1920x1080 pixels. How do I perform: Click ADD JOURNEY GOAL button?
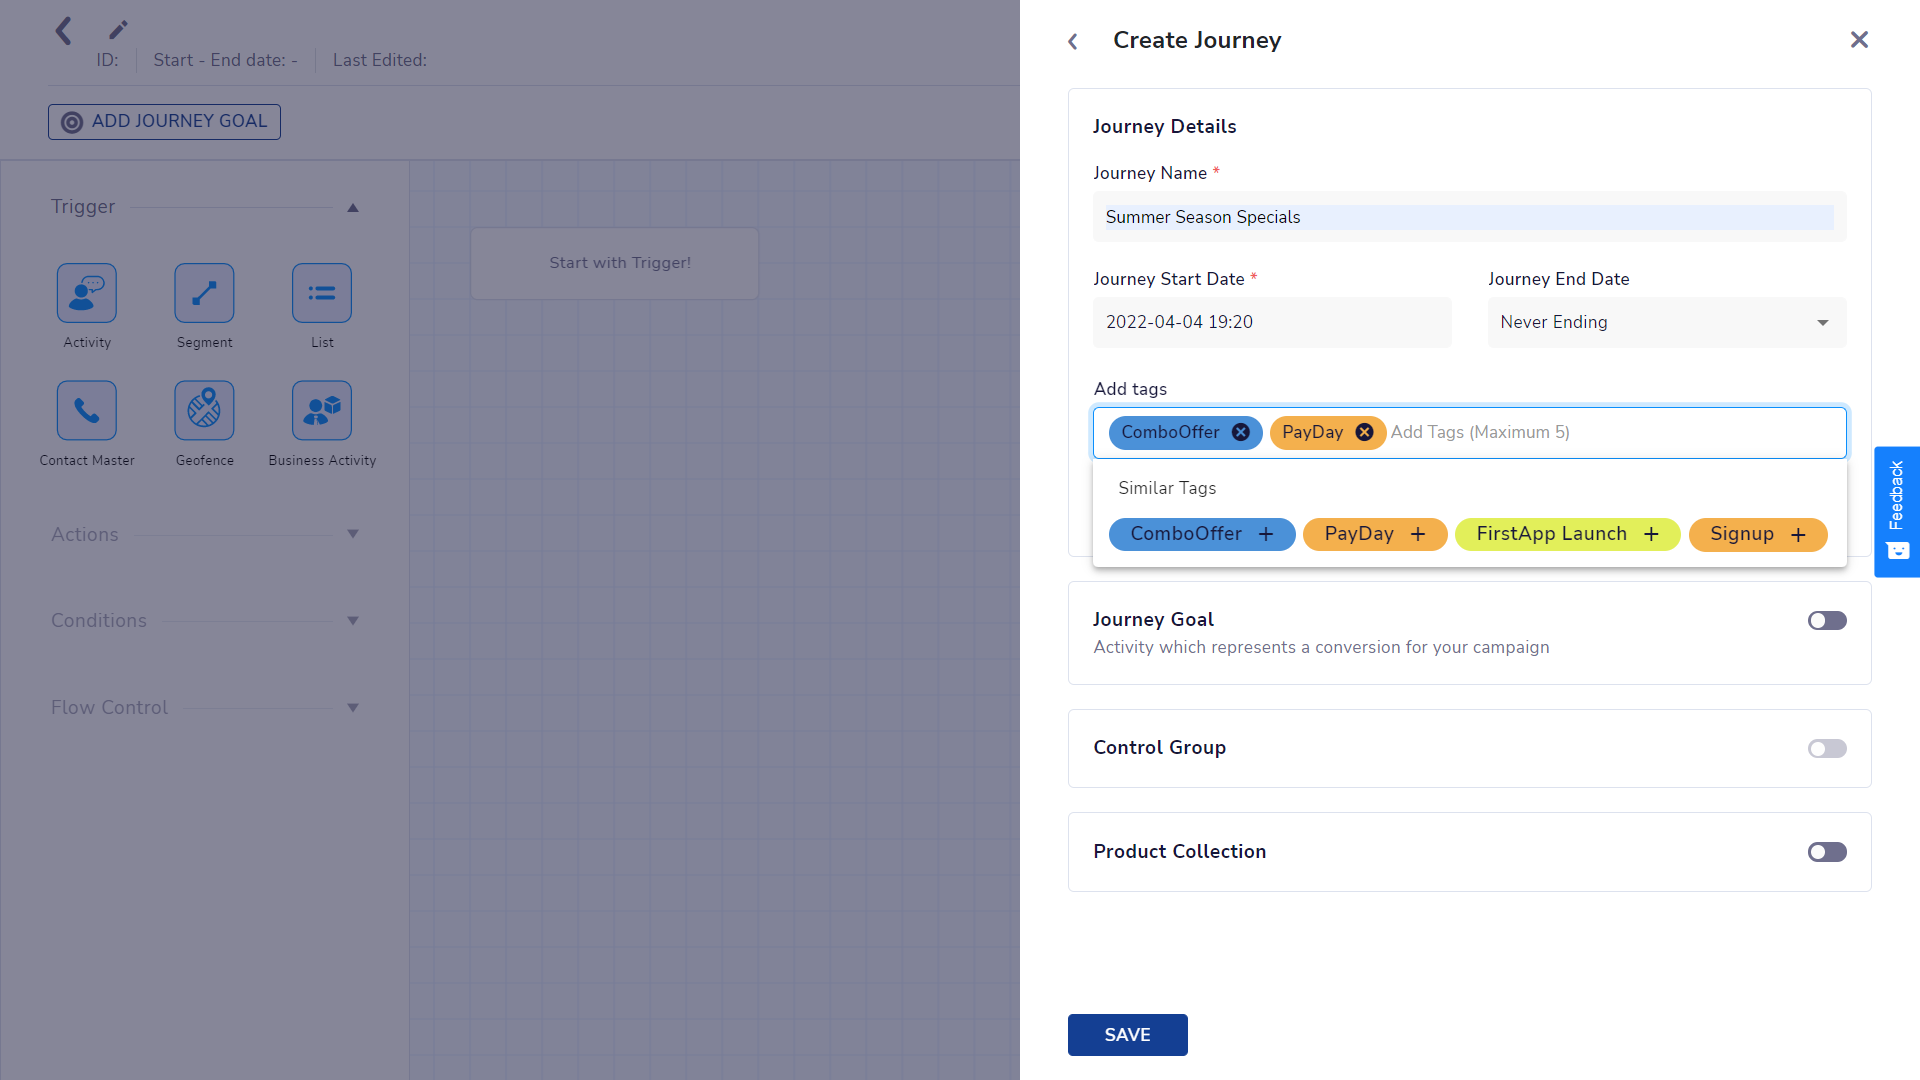pyautogui.click(x=164, y=122)
